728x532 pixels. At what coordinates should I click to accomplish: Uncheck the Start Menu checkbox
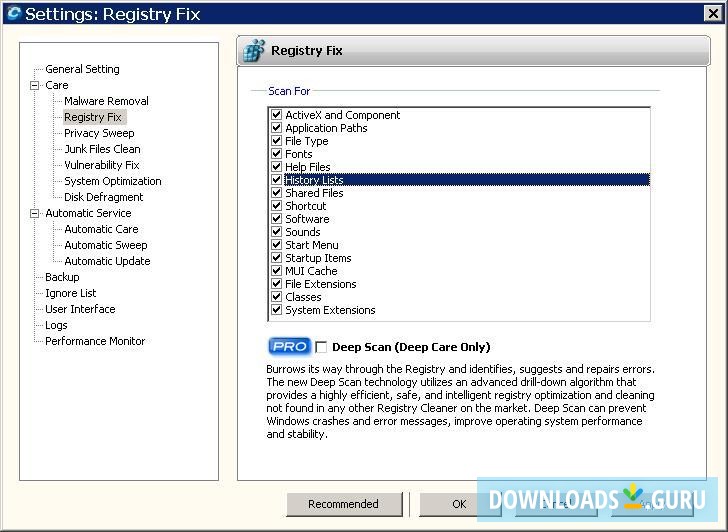[x=277, y=244]
